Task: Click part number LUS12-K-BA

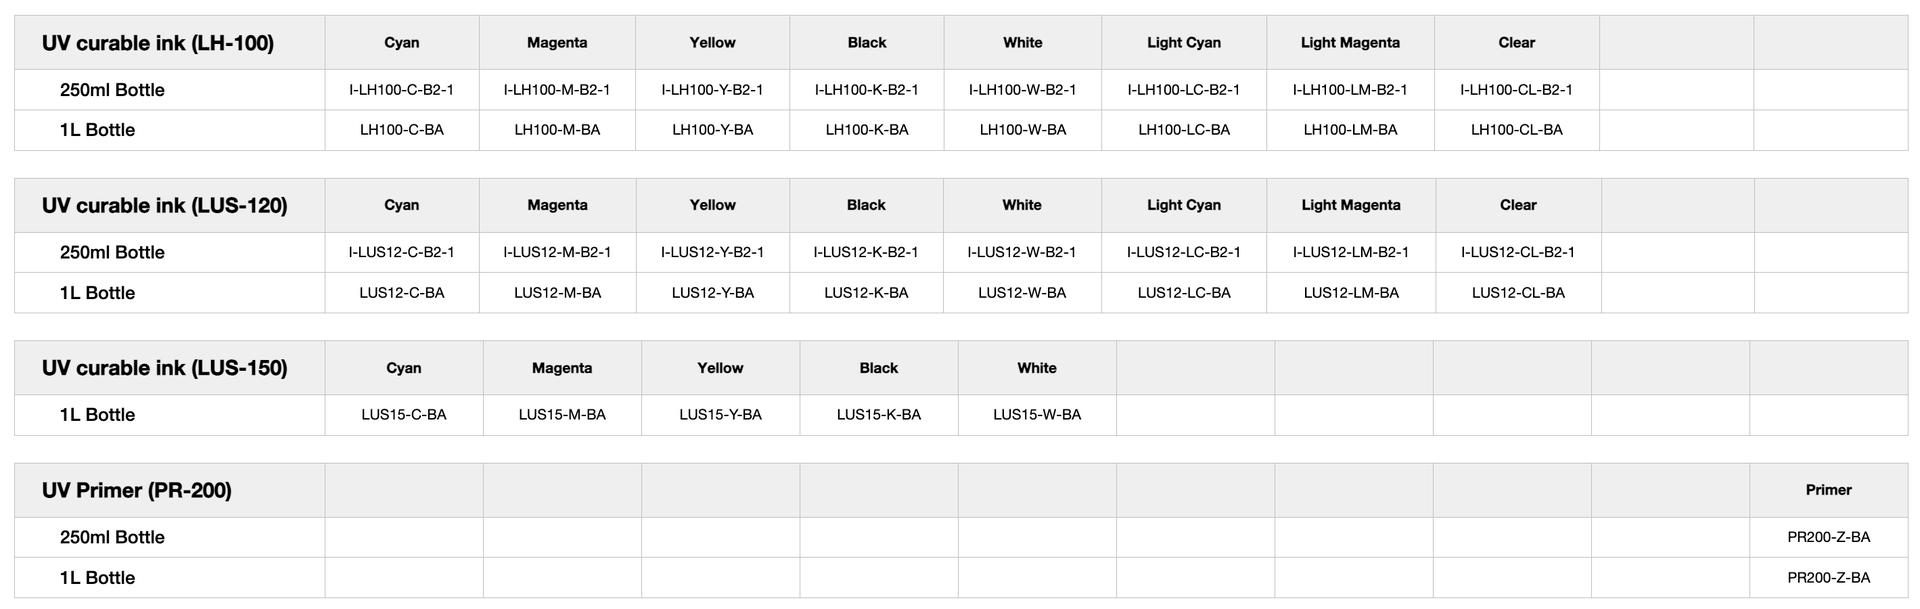Action: (x=866, y=293)
